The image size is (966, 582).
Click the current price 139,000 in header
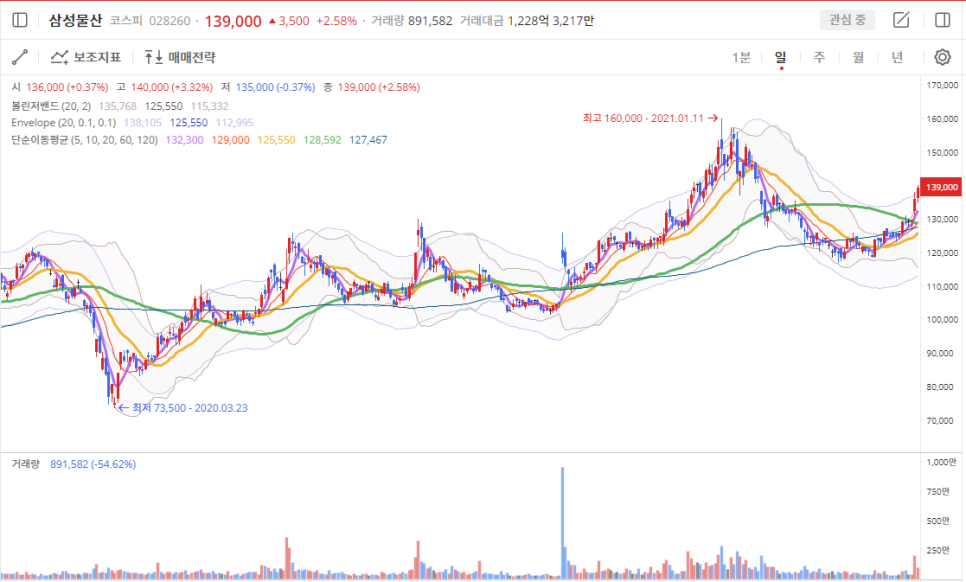[233, 21]
